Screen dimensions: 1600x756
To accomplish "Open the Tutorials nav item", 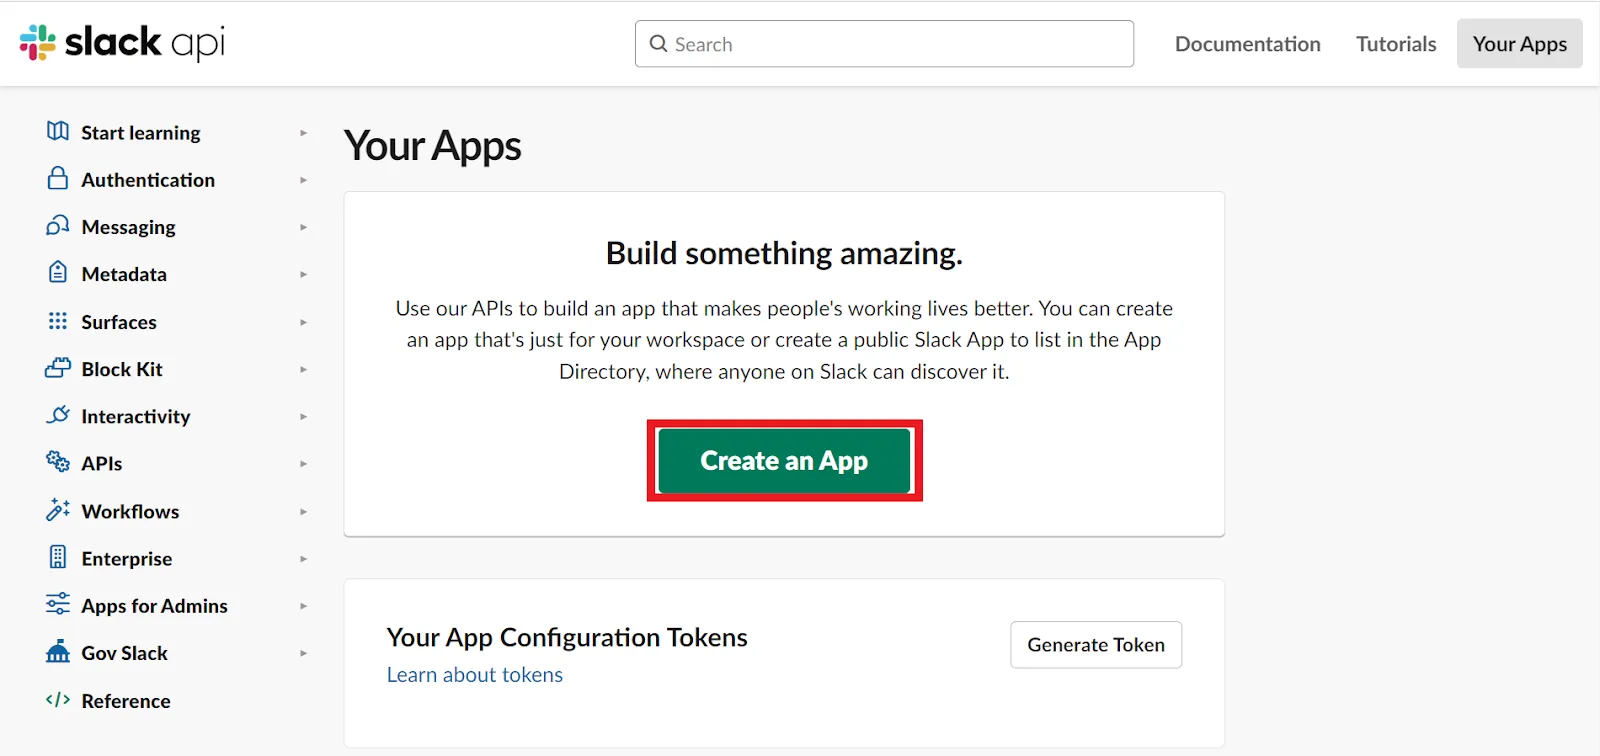I will [x=1396, y=44].
